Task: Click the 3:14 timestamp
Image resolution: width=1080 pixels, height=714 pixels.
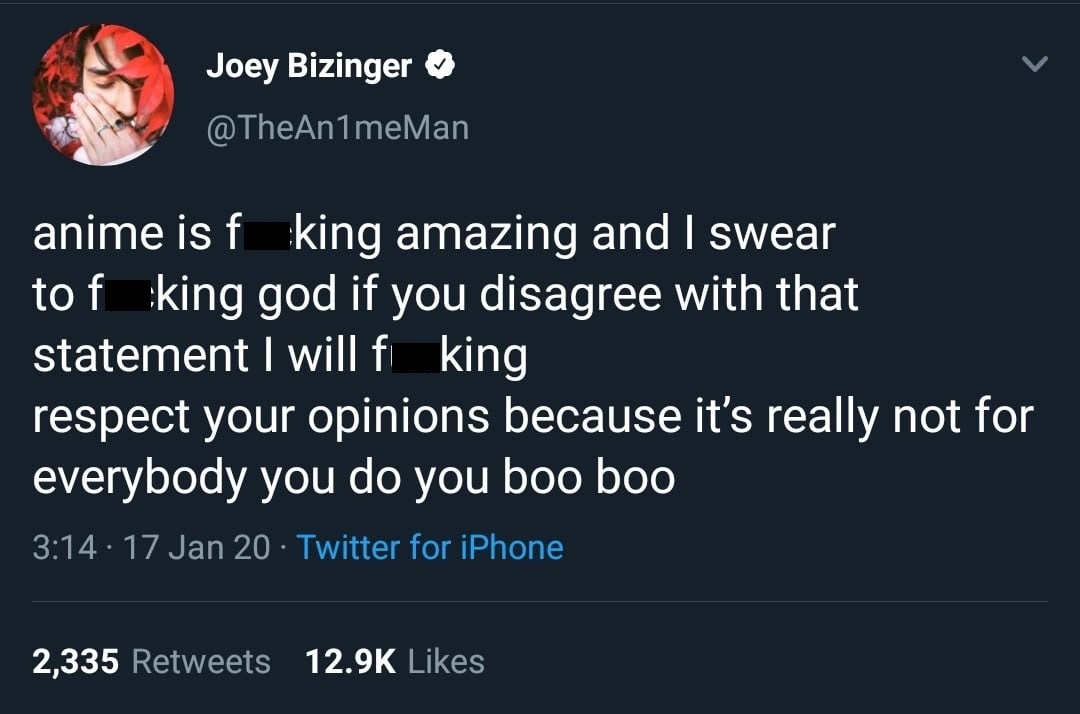Action: coord(62,547)
